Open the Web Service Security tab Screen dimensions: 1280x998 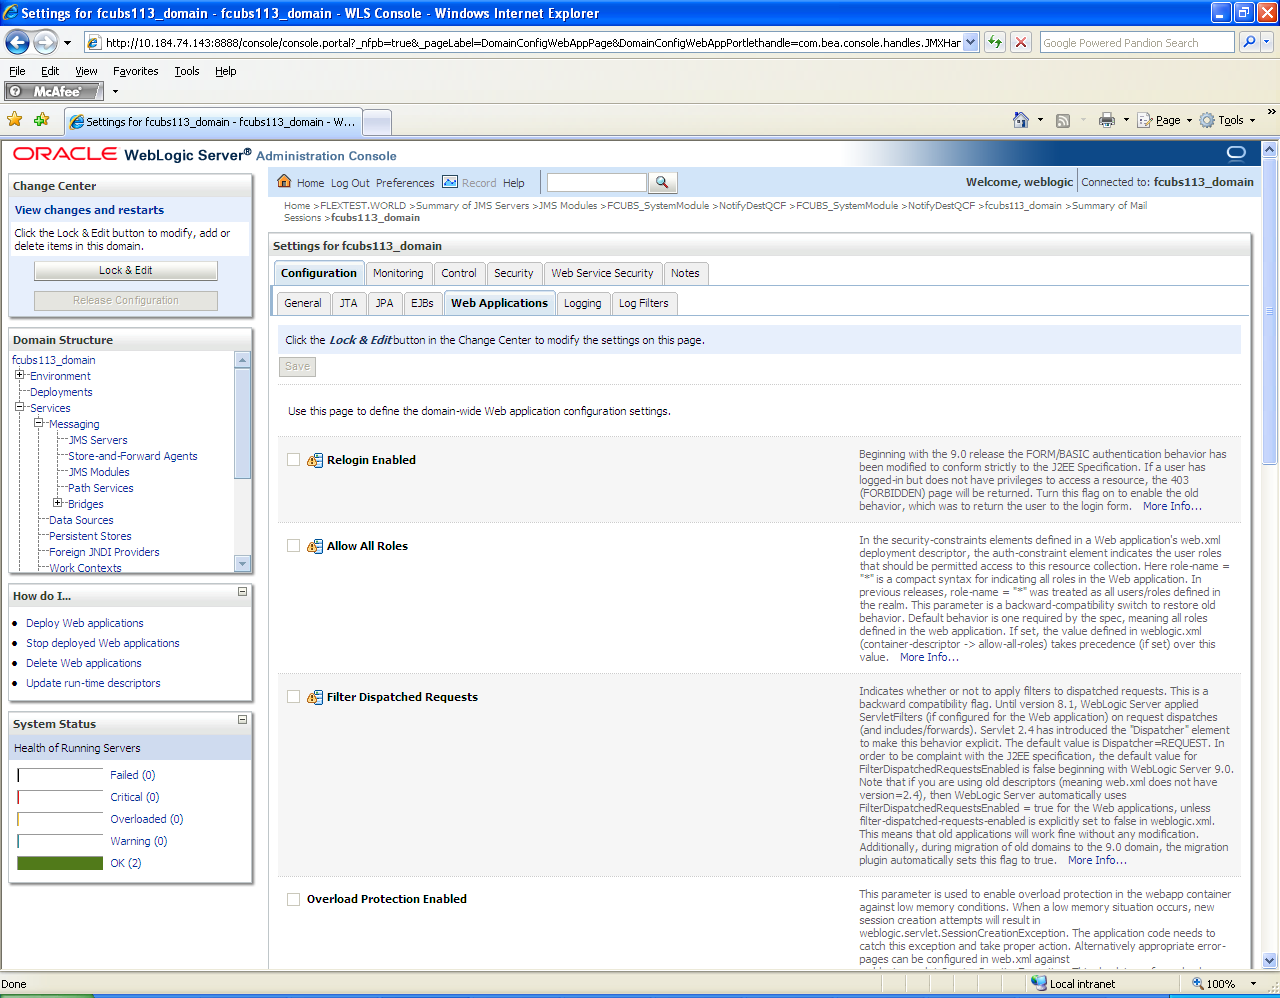602,273
